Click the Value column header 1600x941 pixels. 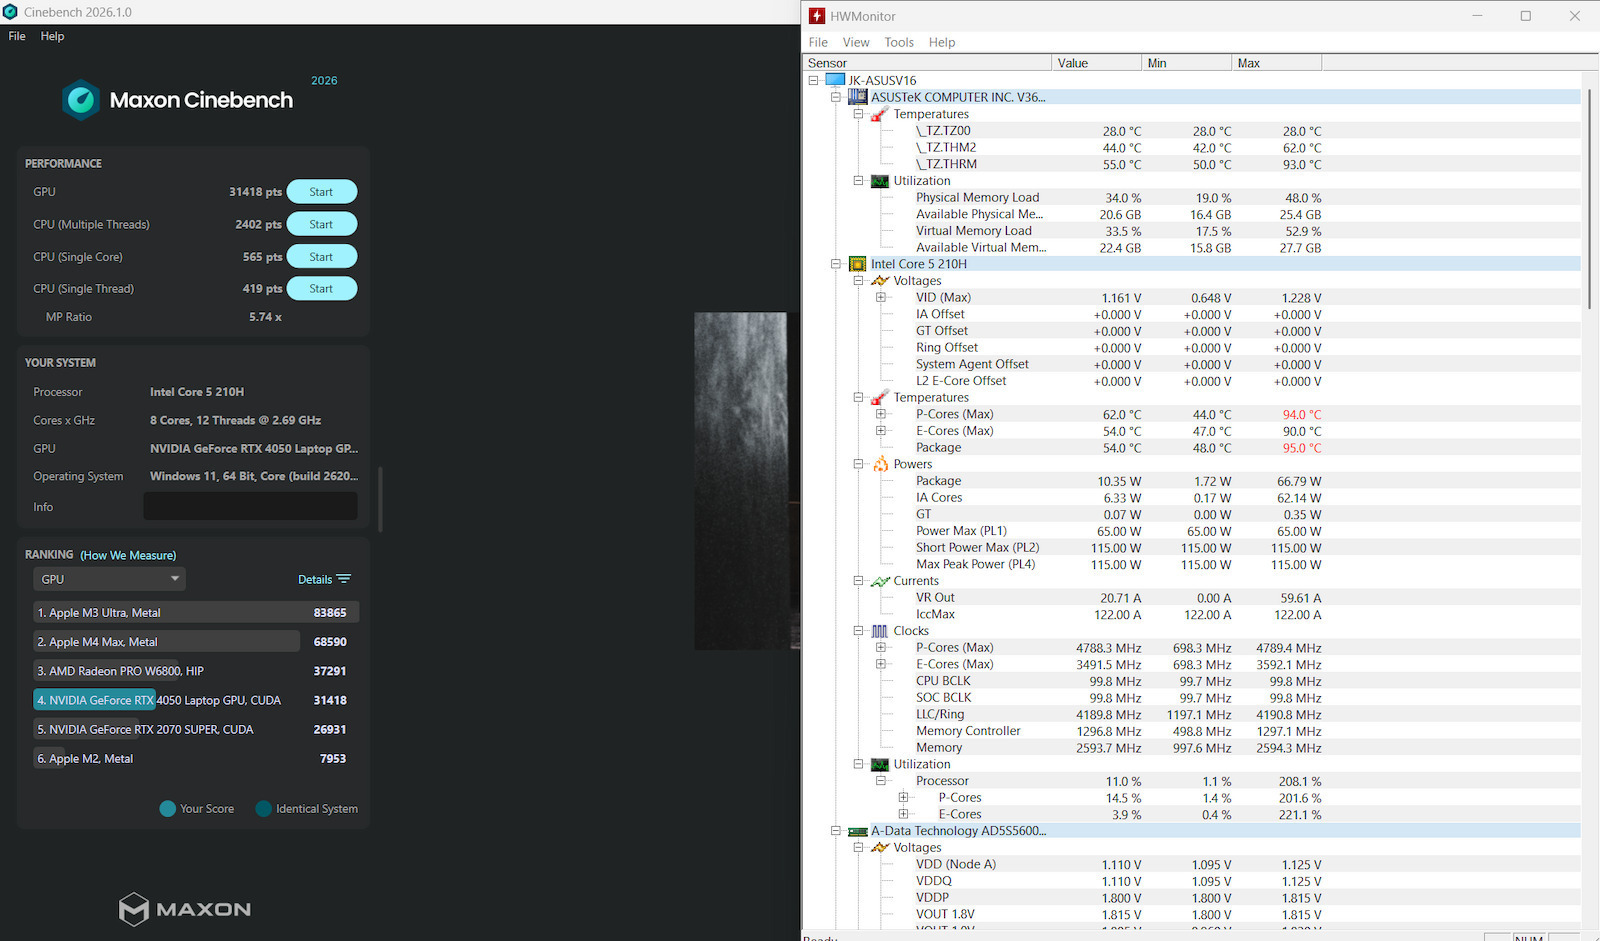[1097, 63]
